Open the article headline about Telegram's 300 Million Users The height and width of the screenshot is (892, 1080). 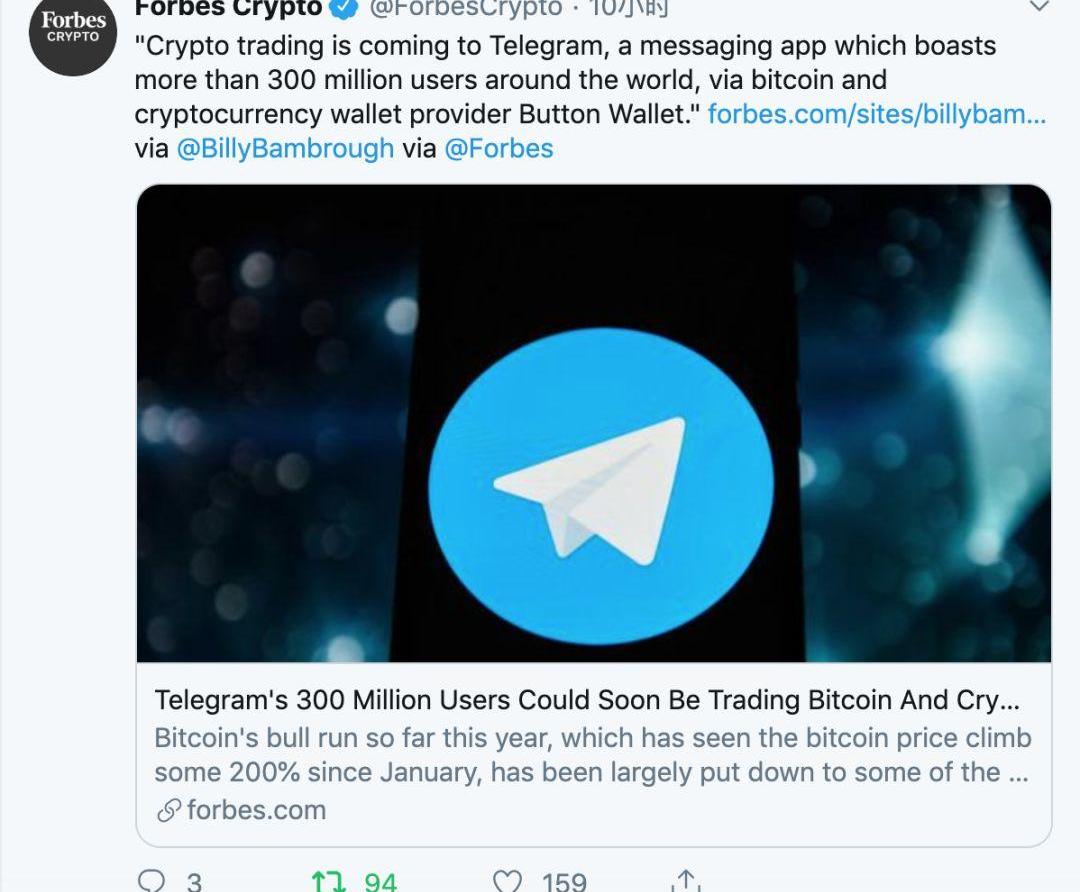[x=587, y=700]
